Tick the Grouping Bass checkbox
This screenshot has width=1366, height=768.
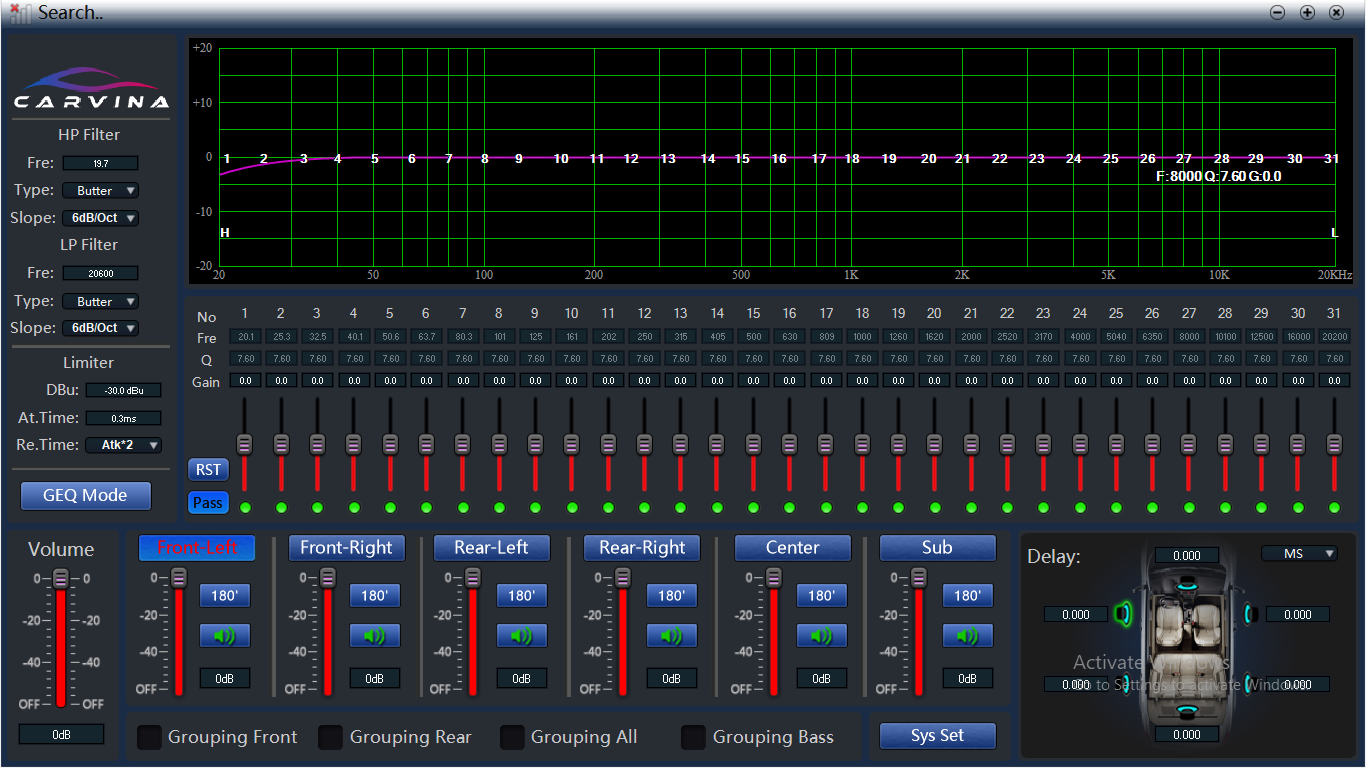click(693, 737)
